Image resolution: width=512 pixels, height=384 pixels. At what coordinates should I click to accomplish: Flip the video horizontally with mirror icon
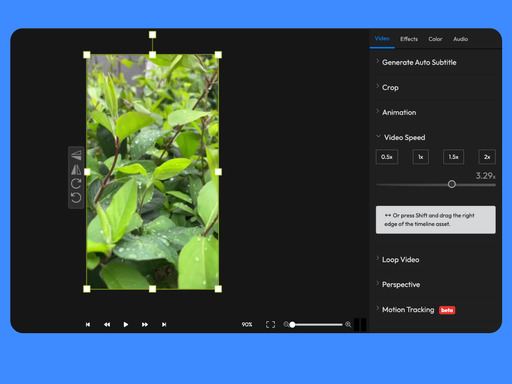tap(76, 170)
